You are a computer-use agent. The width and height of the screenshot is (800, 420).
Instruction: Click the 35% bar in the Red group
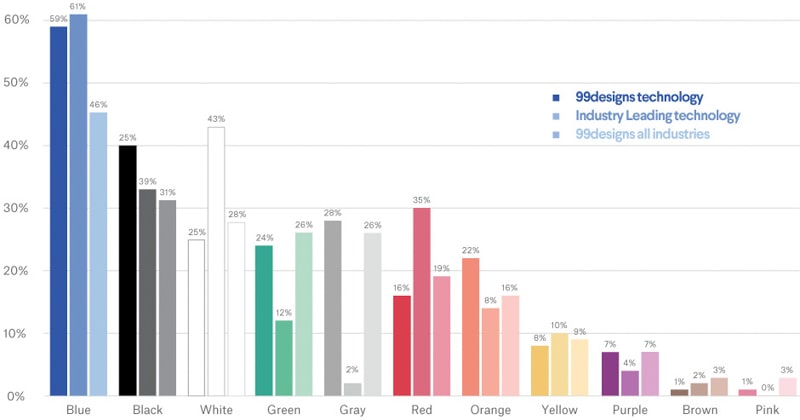tap(421, 301)
